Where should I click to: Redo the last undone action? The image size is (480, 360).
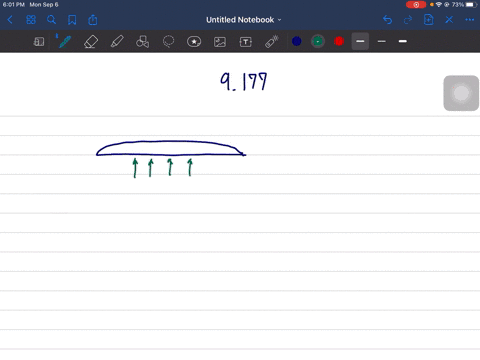point(408,20)
